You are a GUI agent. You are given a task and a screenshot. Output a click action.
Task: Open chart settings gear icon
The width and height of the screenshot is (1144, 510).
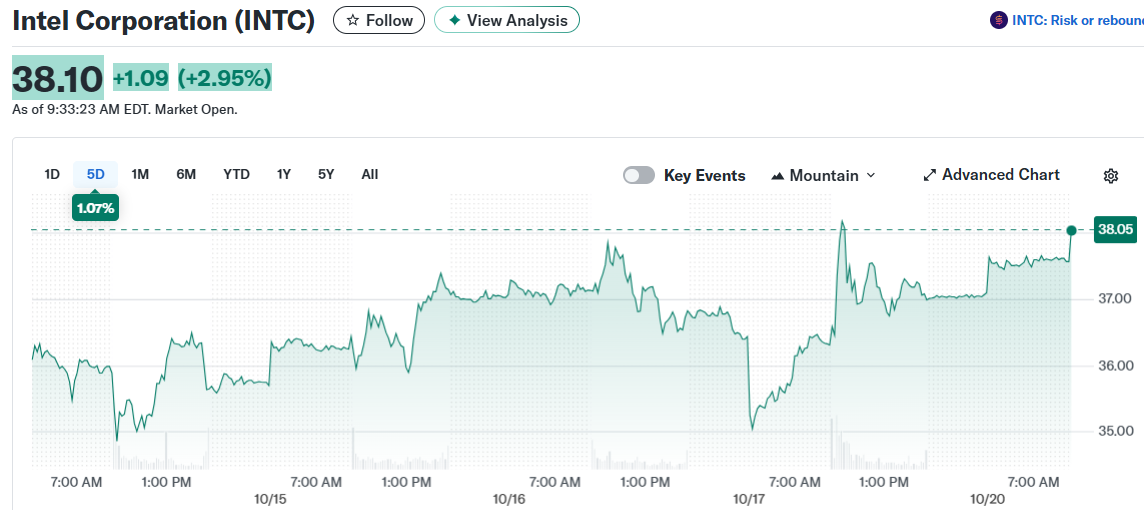(x=1110, y=176)
